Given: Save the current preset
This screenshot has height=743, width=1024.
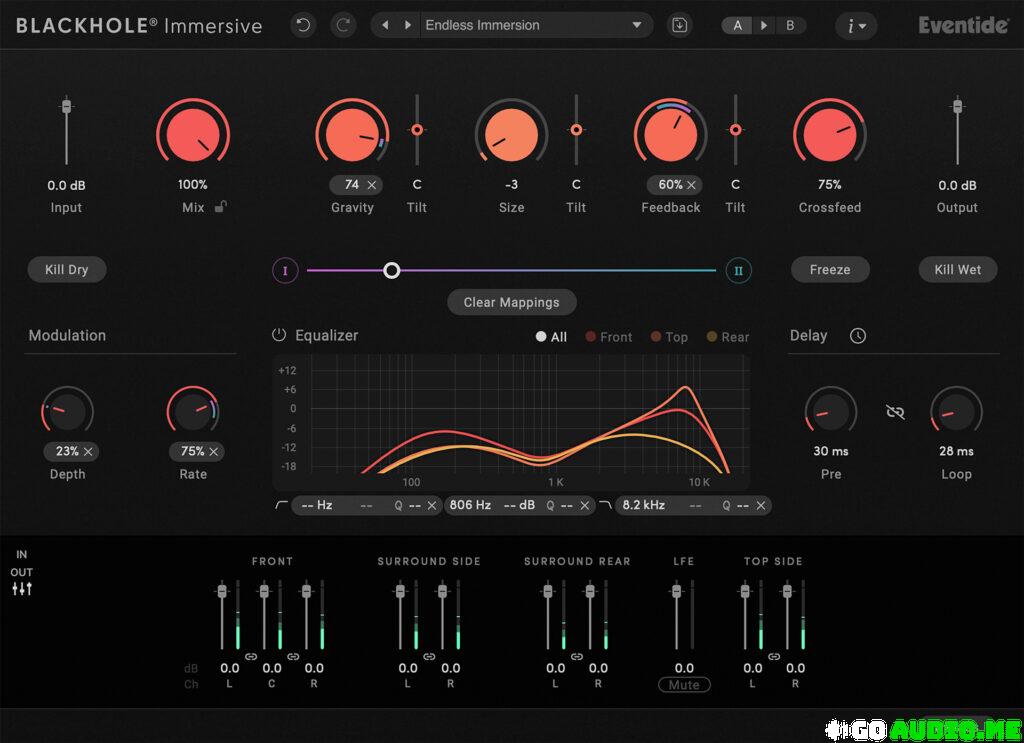Looking at the screenshot, I should (x=680, y=25).
